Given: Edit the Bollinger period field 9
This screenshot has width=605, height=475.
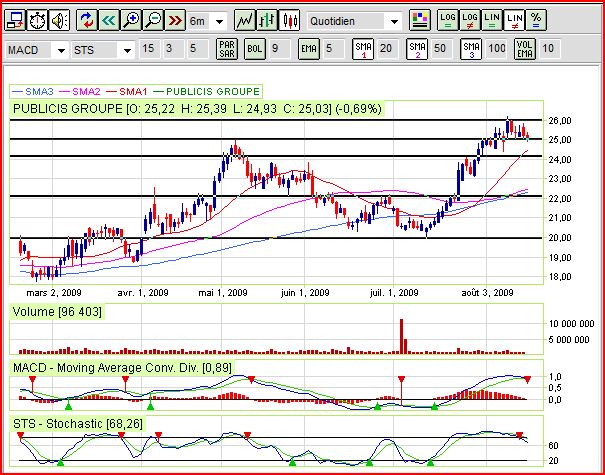Looking at the screenshot, I should (279, 49).
